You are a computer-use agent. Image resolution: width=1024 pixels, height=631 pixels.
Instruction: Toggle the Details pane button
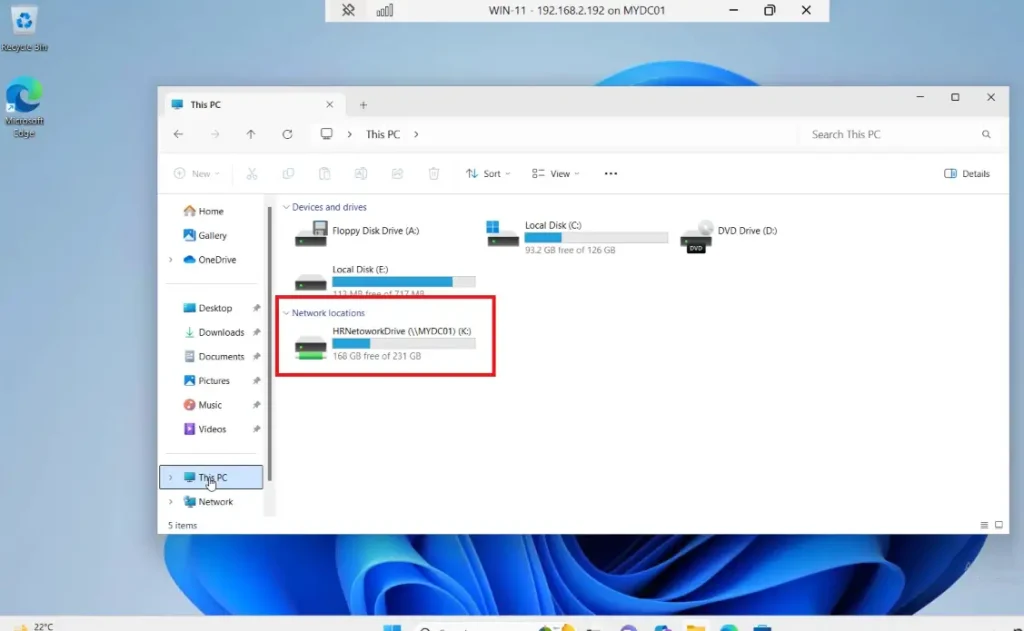click(x=967, y=173)
